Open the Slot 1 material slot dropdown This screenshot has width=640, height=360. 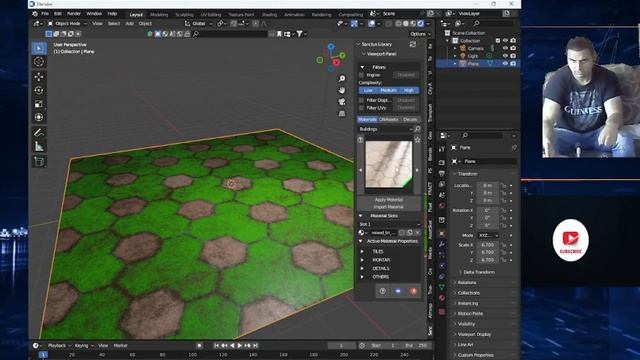tap(389, 224)
